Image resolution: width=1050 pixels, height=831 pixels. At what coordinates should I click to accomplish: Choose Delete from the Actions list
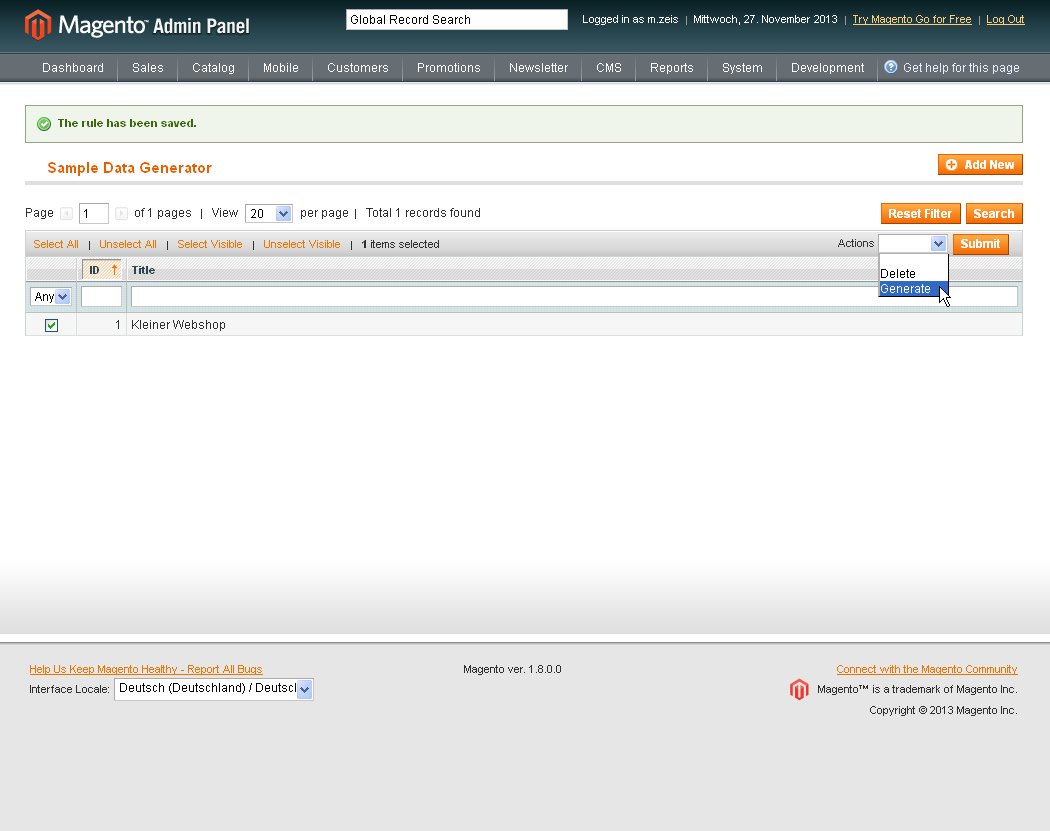898,273
